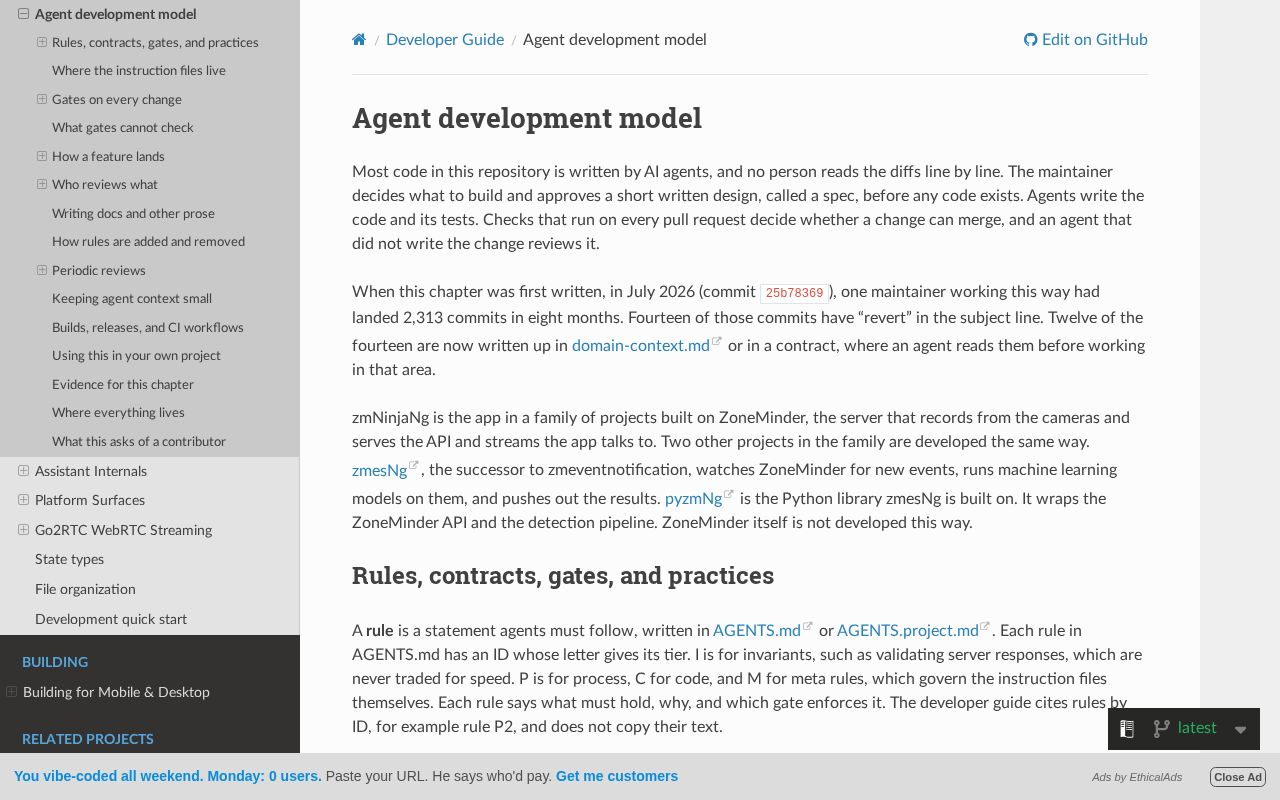Dismiss the ad with Close Ad
Screen dimensions: 1280x800
click(1238, 777)
